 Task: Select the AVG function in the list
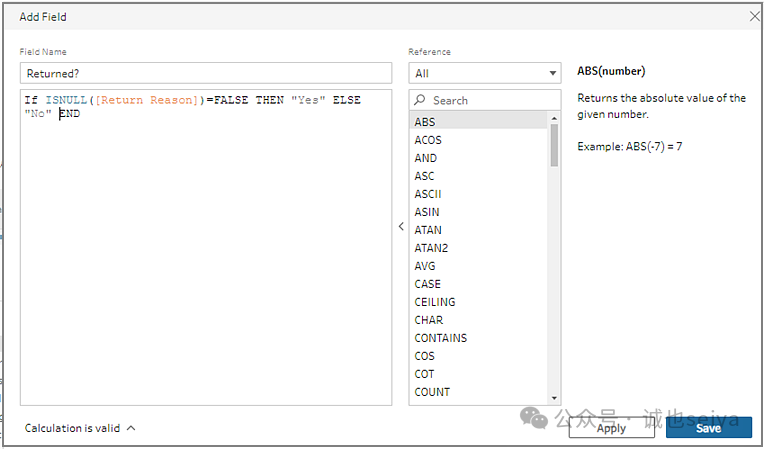(x=479, y=266)
